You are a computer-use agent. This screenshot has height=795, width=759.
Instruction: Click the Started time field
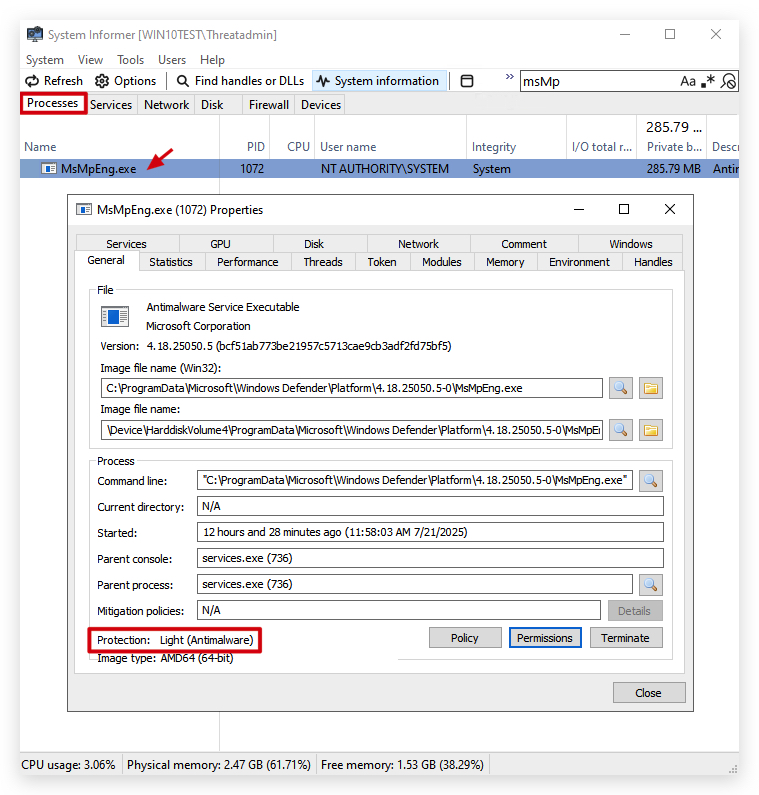[430, 532]
